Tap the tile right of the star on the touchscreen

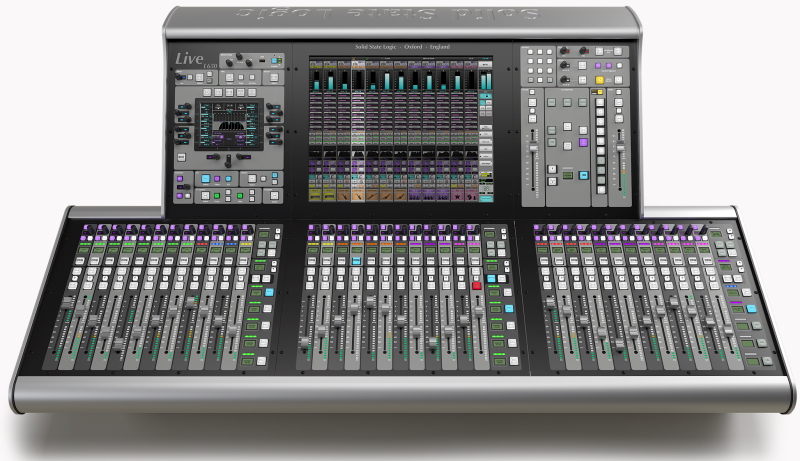(471, 196)
